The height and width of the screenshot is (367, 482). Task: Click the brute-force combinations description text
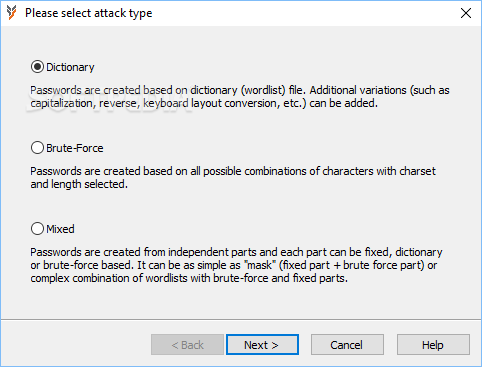[233, 177]
